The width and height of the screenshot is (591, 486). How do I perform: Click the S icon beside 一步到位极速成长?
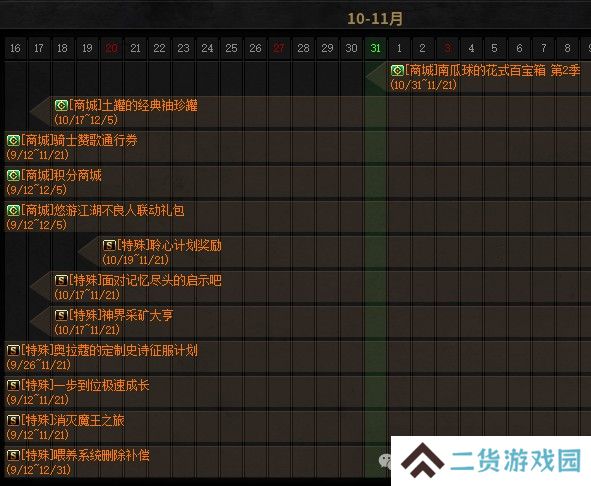pyautogui.click(x=13, y=385)
